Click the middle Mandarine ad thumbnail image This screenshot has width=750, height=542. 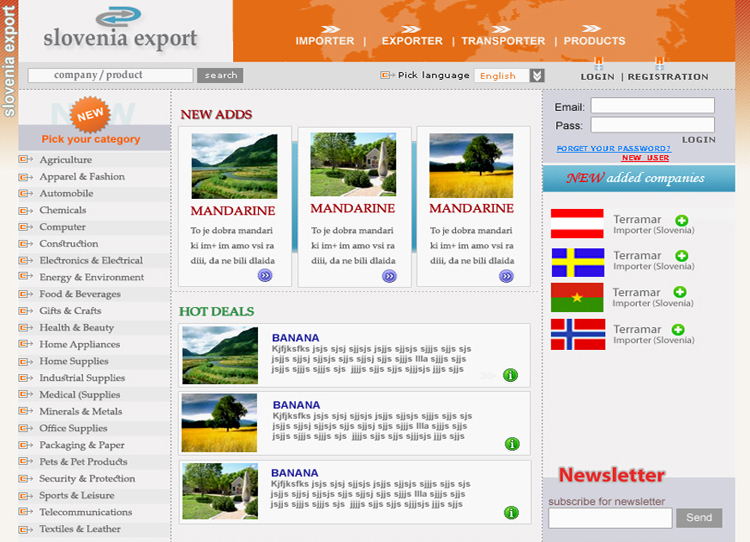354,165
